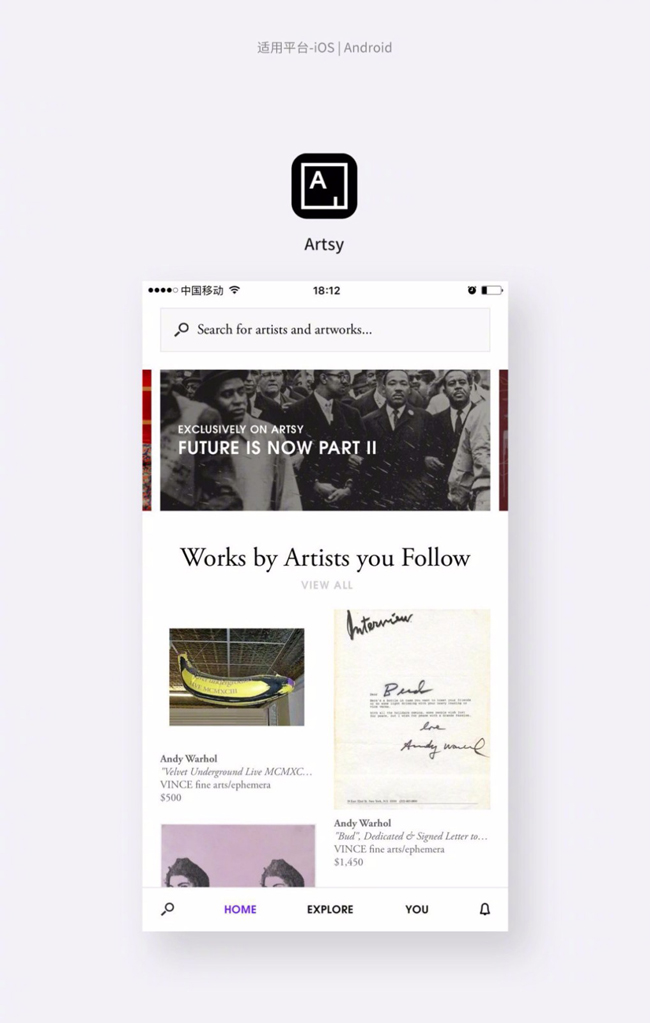Select the 'Bud', Dedicated & Signed Letter title

coord(410,836)
